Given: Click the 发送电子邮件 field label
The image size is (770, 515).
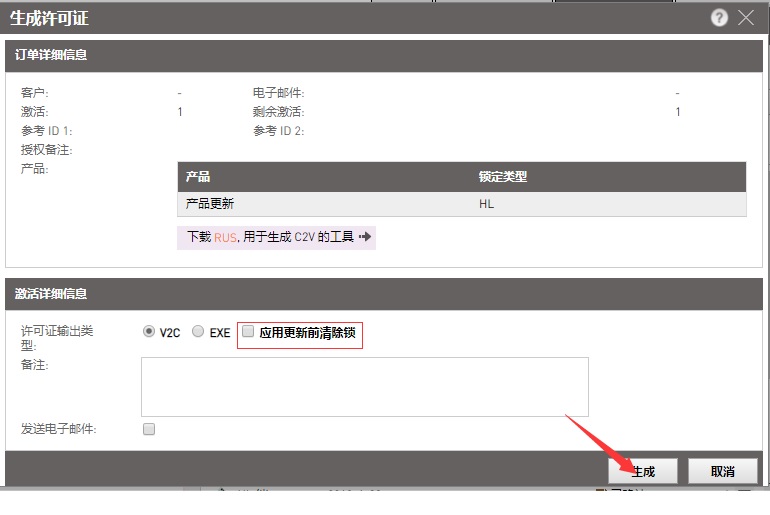Looking at the screenshot, I should tap(58, 429).
